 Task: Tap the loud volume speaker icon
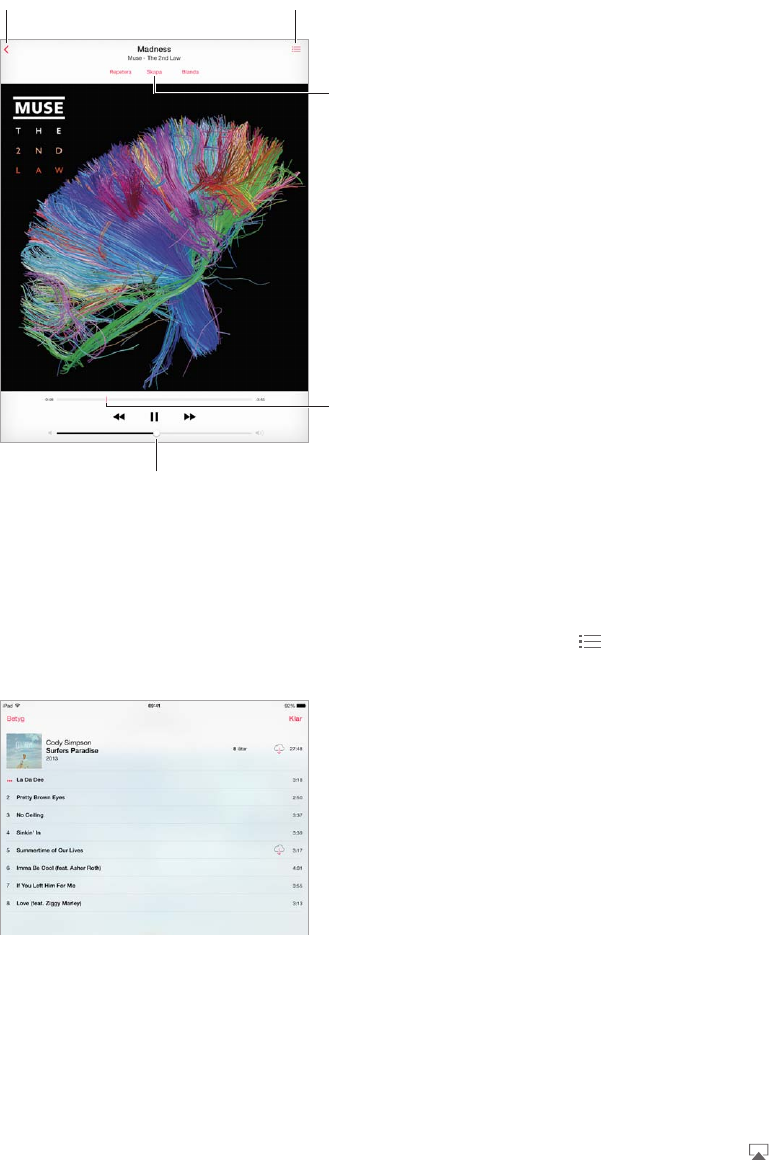[260, 433]
